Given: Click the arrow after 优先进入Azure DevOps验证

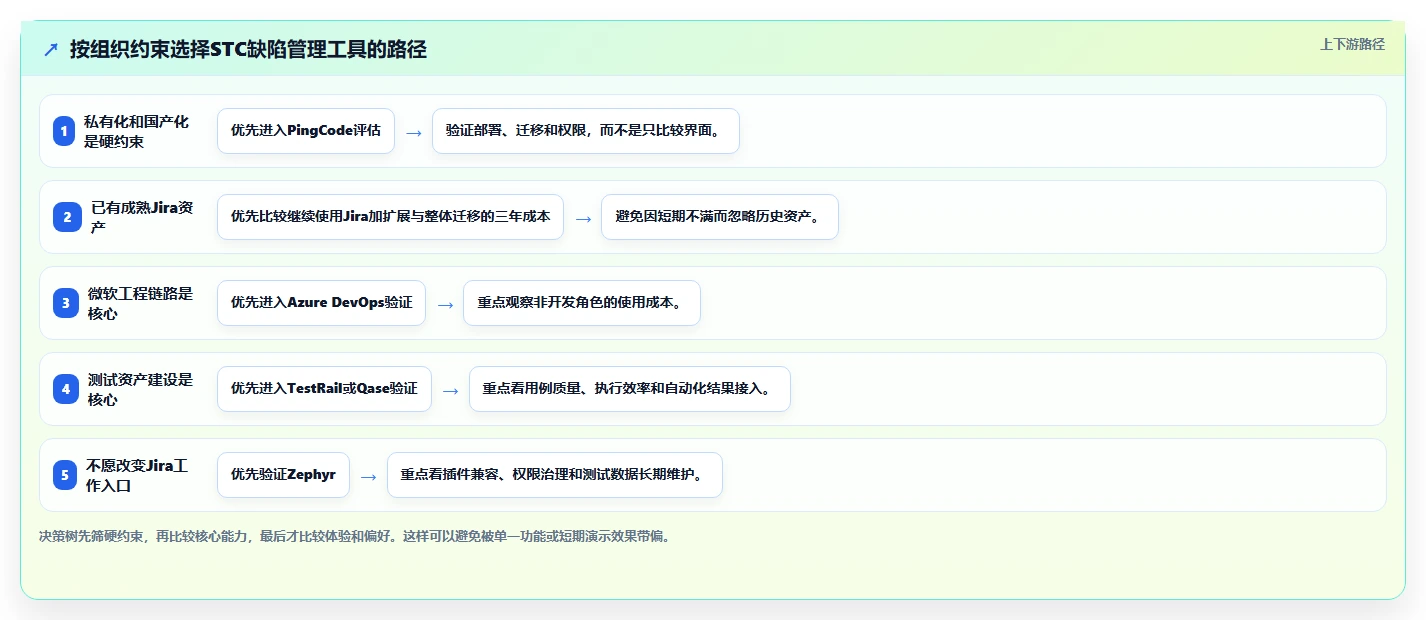Looking at the screenshot, I should (444, 304).
